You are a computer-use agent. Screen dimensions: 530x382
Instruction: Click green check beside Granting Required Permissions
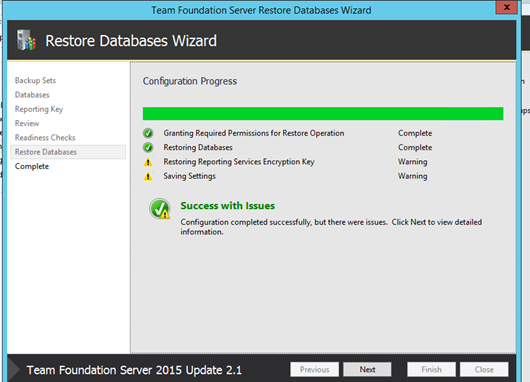[x=148, y=133]
